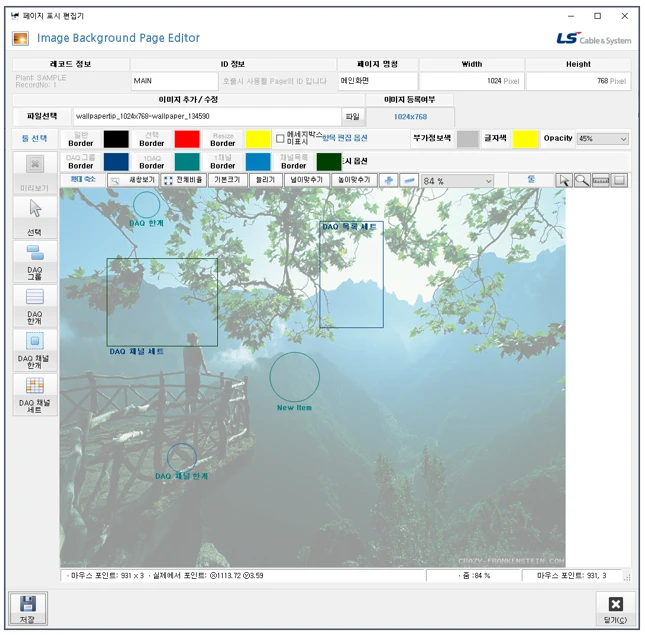Open the Opacity 45% dropdown
The image size is (645, 635).
point(603,139)
